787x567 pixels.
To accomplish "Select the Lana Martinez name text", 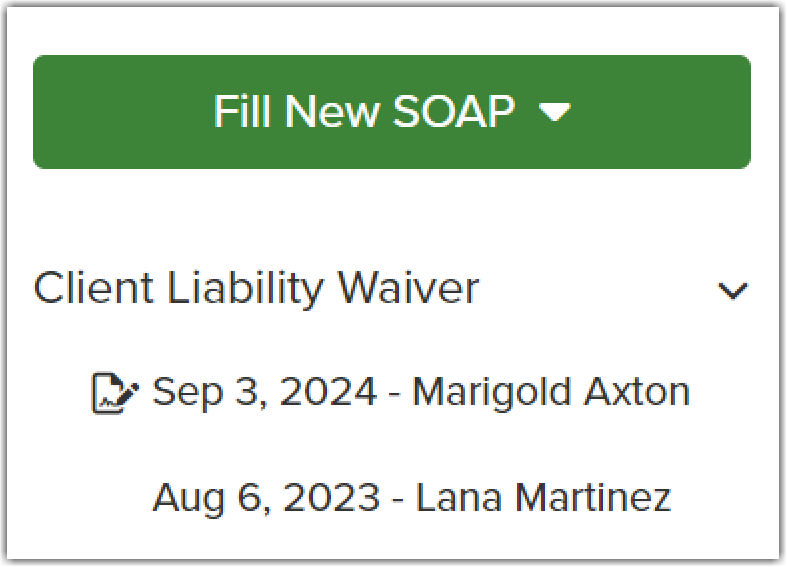I will [x=544, y=498].
